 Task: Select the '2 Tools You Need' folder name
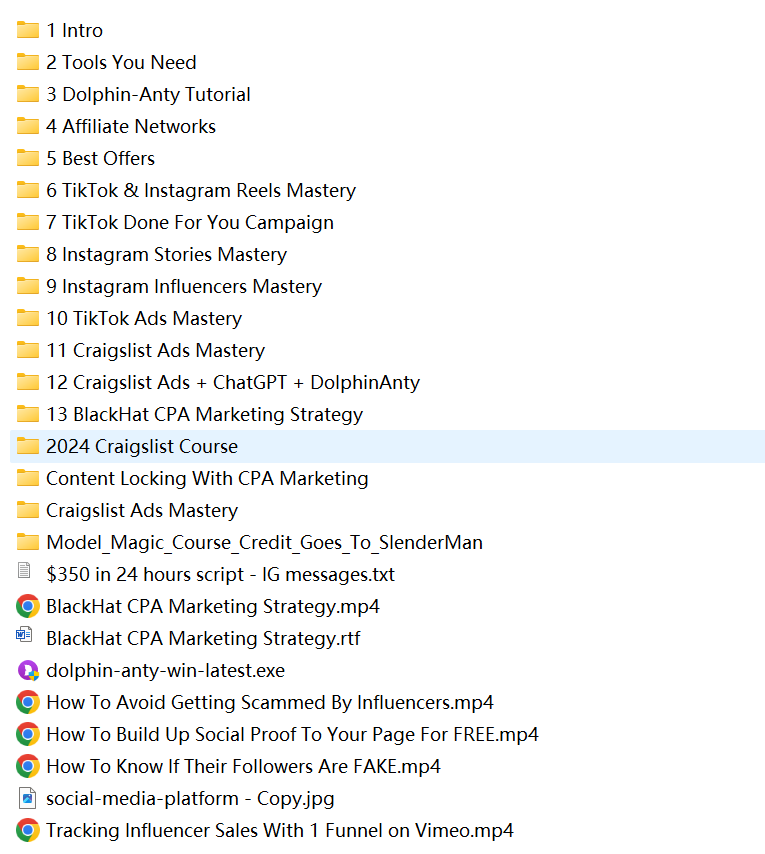pyautogui.click(x=121, y=63)
